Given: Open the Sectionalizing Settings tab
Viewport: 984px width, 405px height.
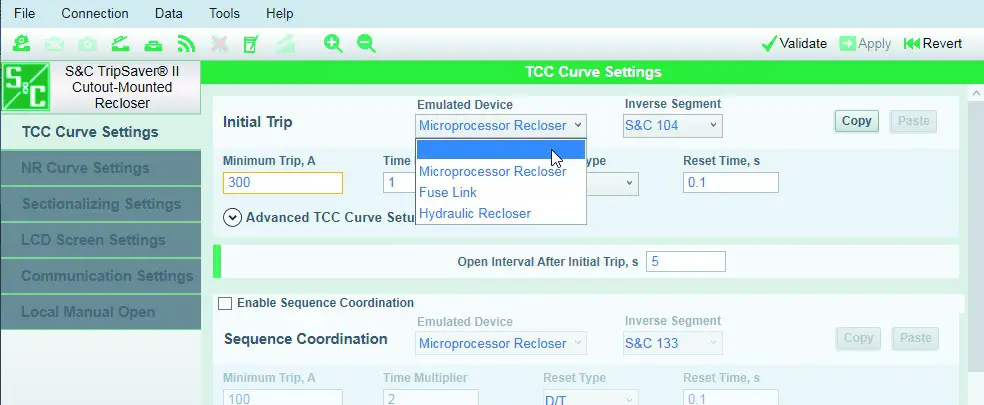Looking at the screenshot, I should coord(100,204).
